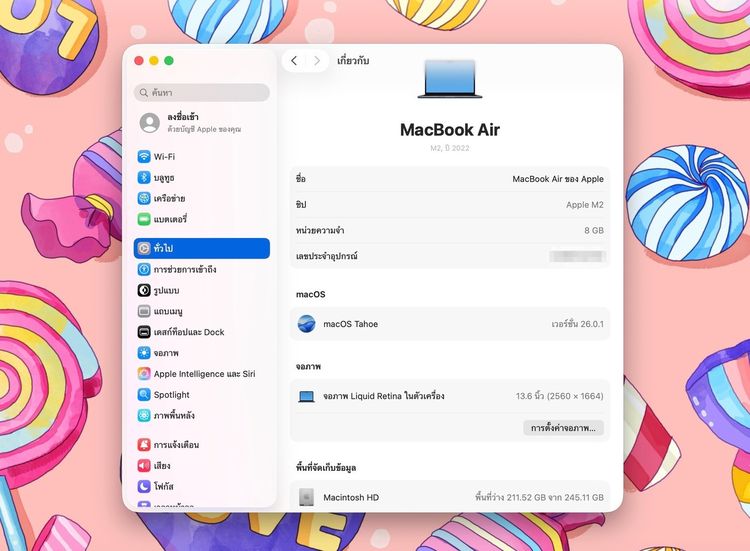Click the Apple account avatar icon
750x551 pixels.
click(x=150, y=123)
